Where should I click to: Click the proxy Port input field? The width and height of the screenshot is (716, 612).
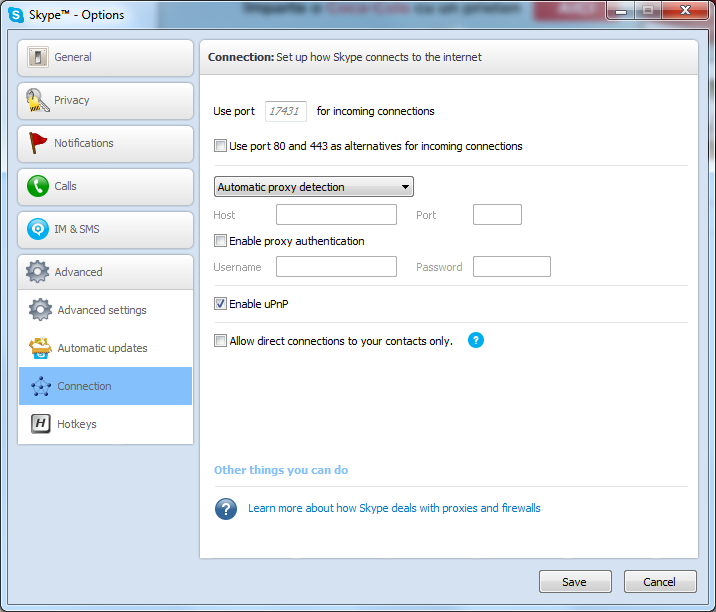click(497, 215)
